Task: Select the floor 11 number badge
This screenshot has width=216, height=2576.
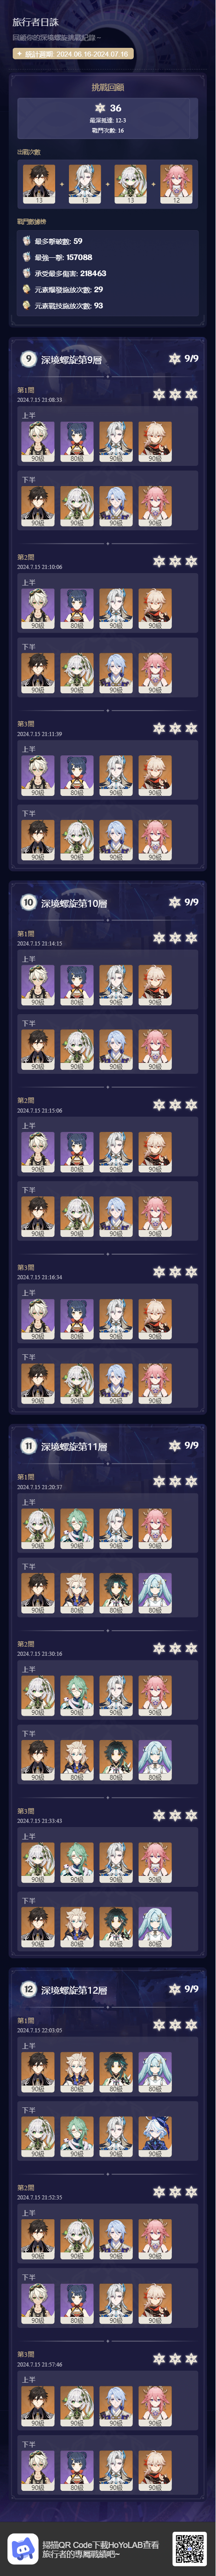Action: tap(28, 1446)
